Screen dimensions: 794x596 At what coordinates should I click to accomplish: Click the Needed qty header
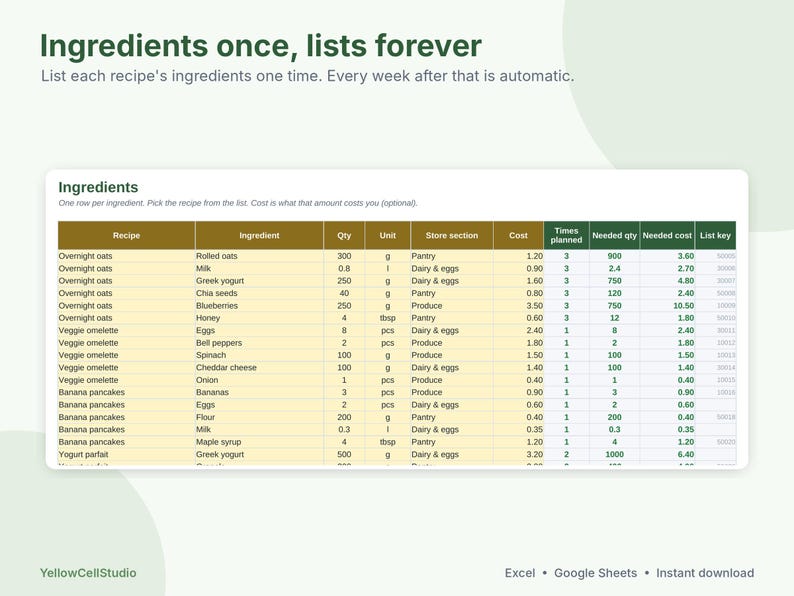coord(614,235)
